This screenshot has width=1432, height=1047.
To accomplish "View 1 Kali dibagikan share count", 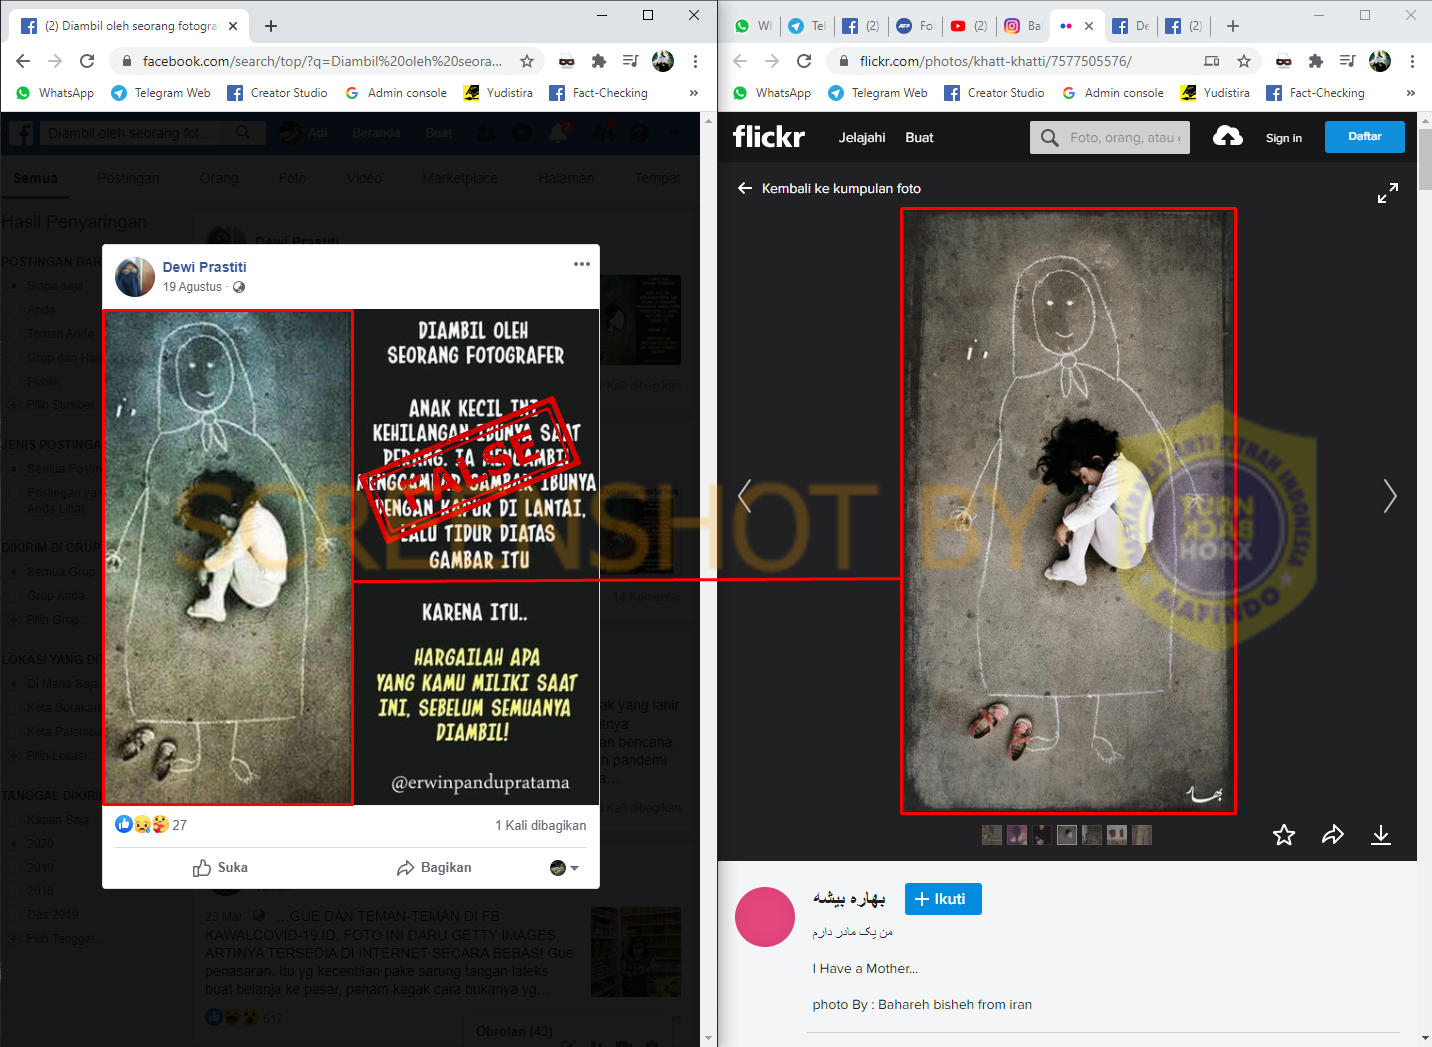I will coord(541,825).
